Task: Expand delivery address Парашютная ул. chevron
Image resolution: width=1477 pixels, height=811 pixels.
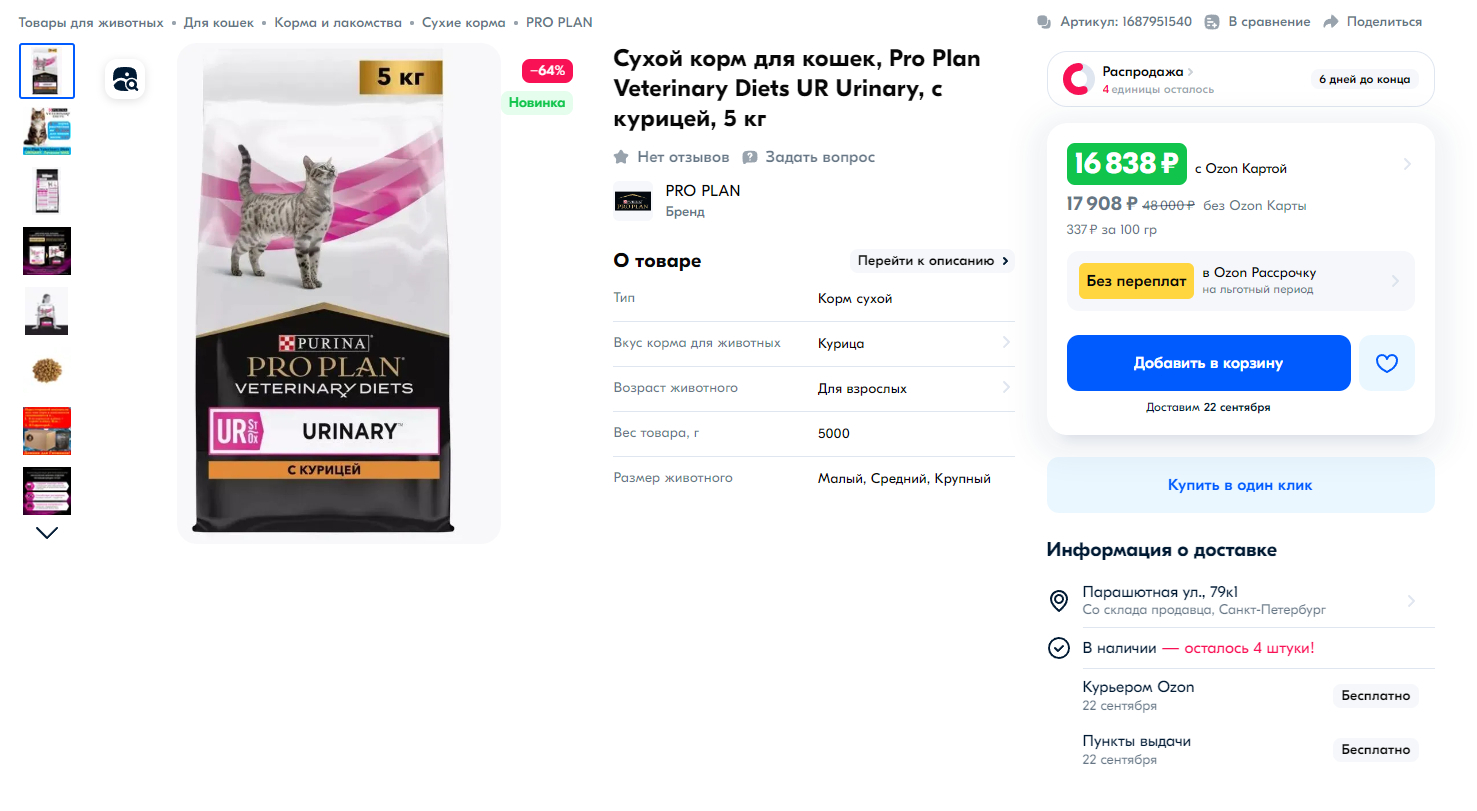Action: (x=1411, y=601)
